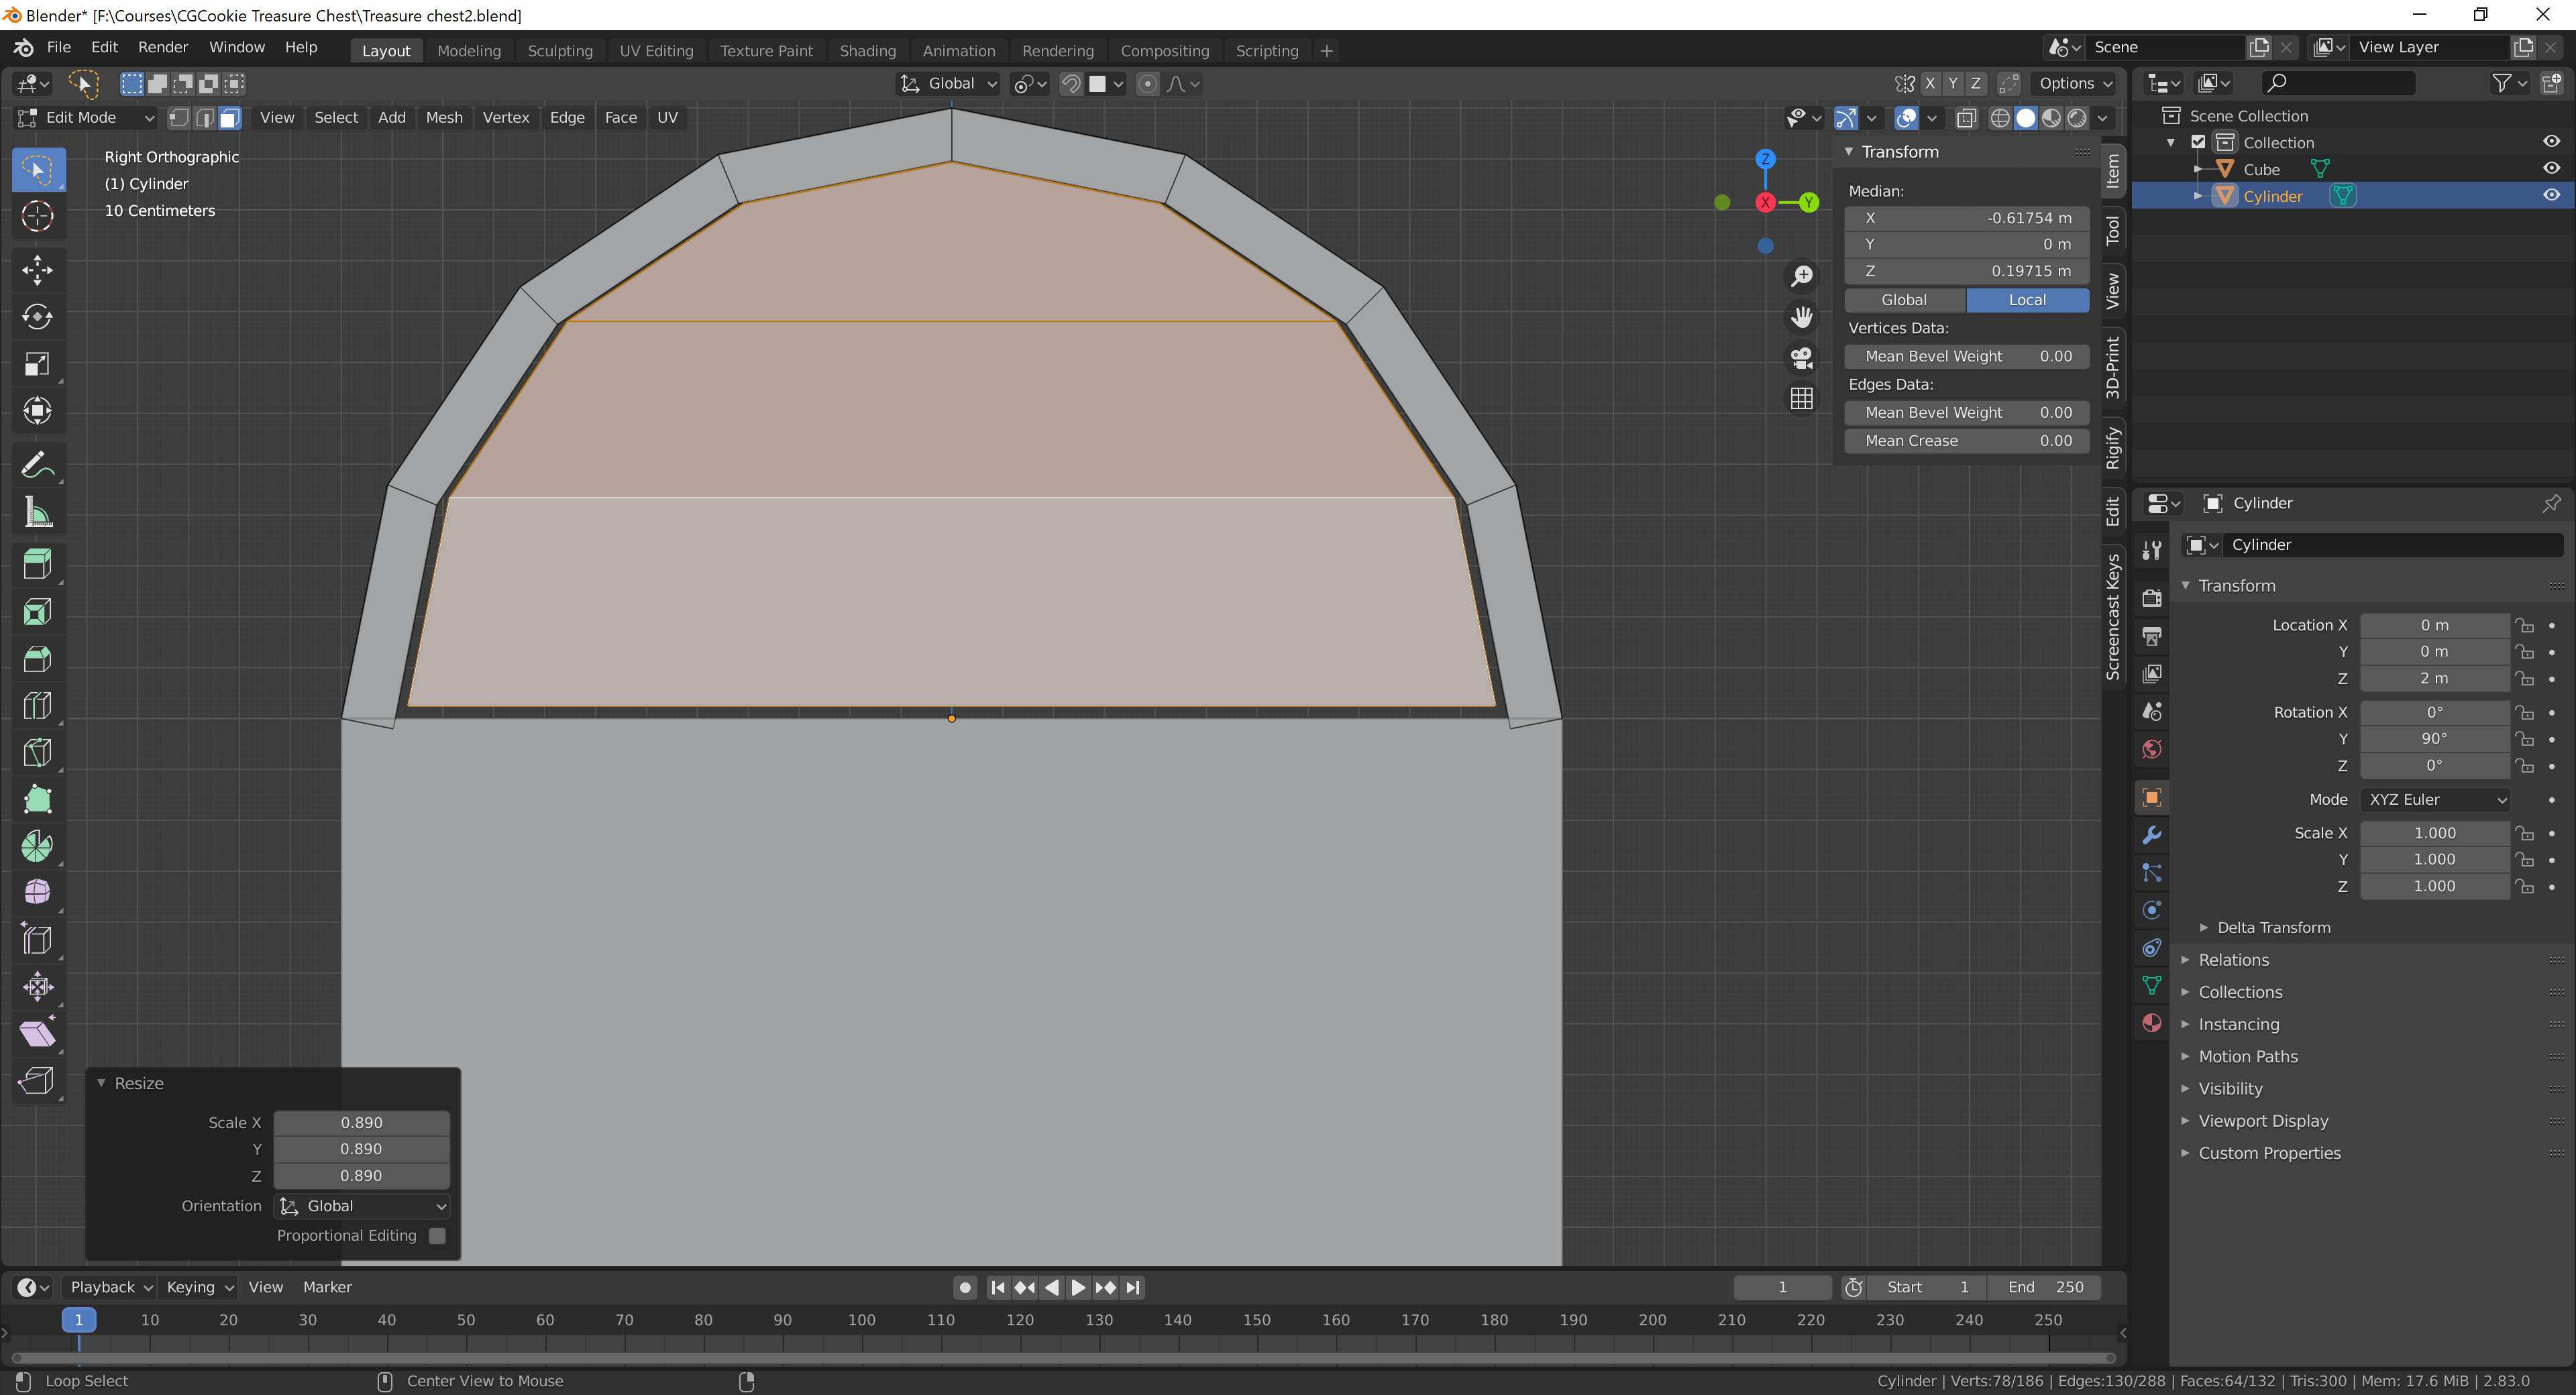
Task: Switch to face select mode
Action: click(x=230, y=118)
